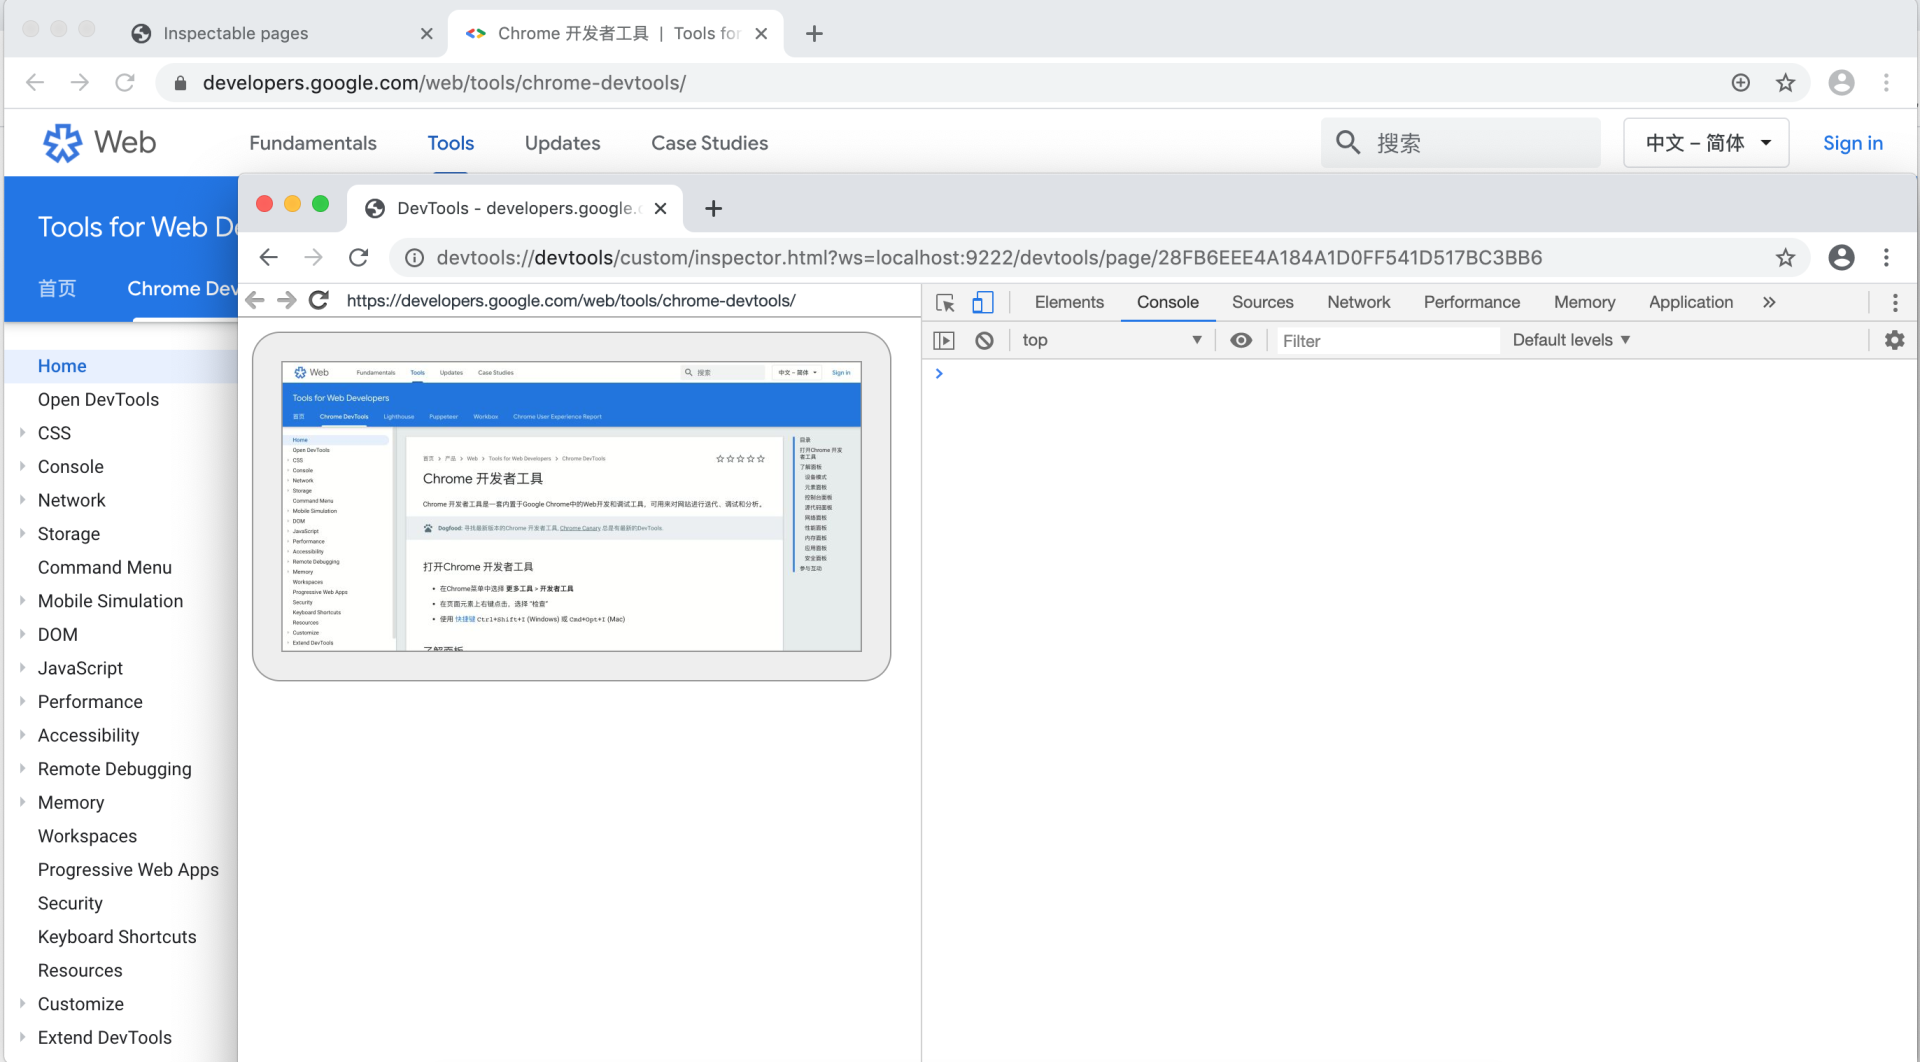Reload the inspected page in screencast toolbar
This screenshot has height=1062, width=1920.
point(319,300)
